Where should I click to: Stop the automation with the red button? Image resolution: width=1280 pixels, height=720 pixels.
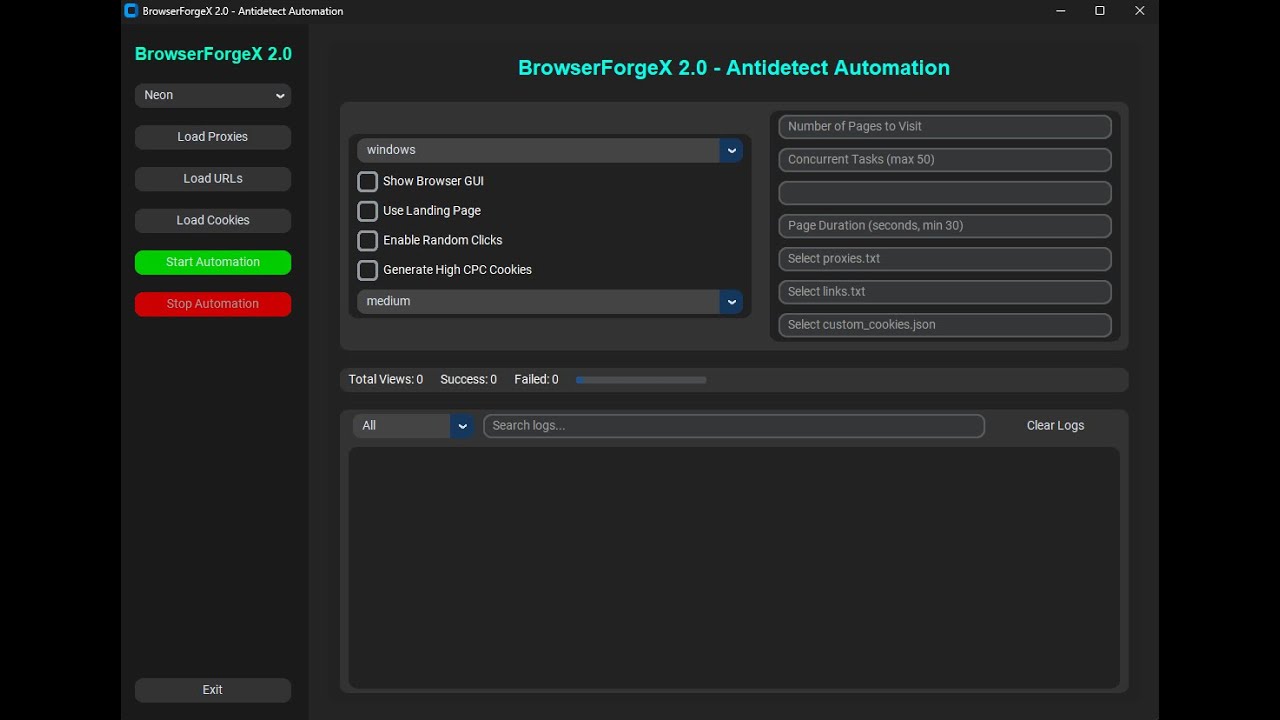[213, 304]
